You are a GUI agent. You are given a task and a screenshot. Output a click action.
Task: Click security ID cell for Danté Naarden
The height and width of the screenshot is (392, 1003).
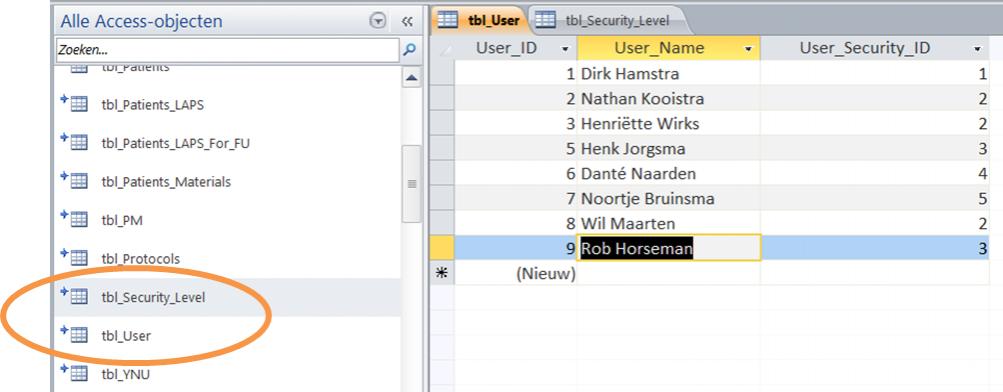(874, 173)
